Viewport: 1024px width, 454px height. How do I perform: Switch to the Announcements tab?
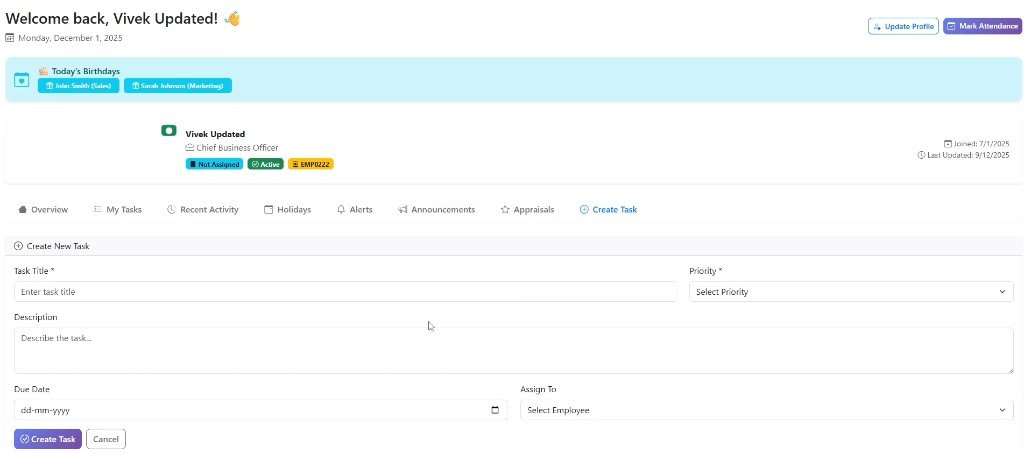(436, 210)
